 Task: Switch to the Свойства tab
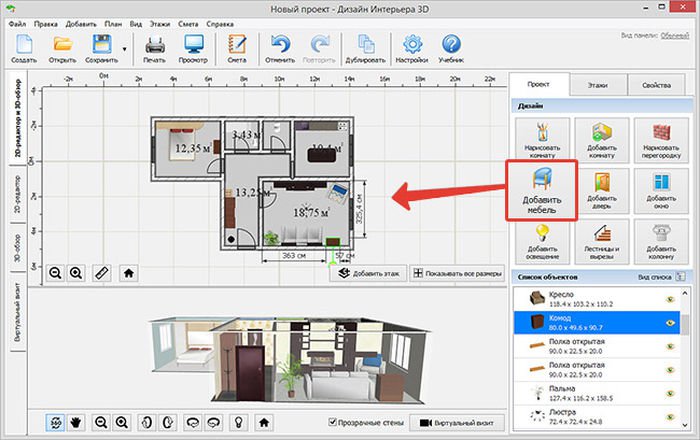point(658,87)
